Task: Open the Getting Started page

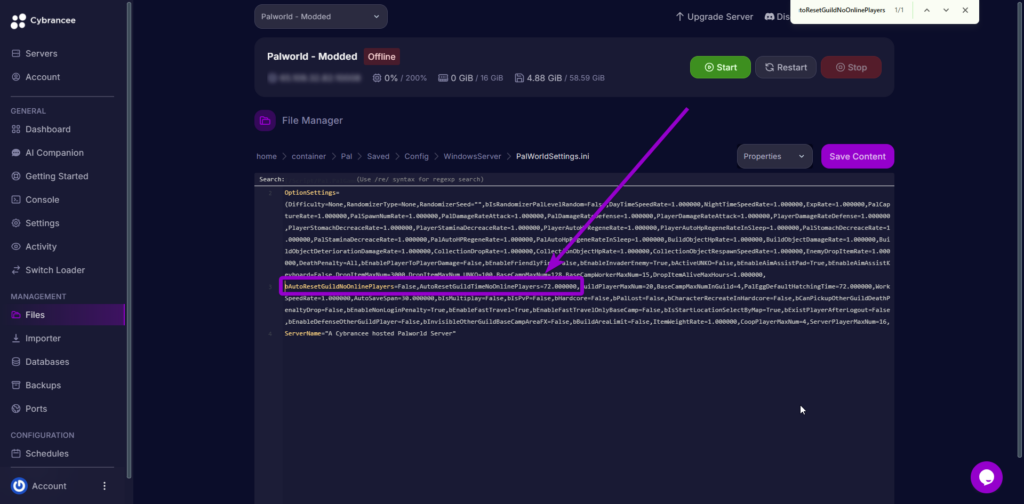Action: pos(57,176)
